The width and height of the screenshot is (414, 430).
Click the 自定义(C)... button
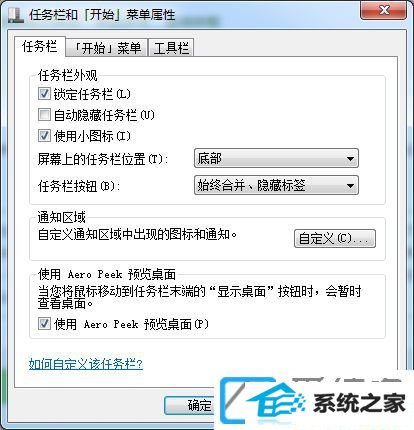pyautogui.click(x=335, y=238)
